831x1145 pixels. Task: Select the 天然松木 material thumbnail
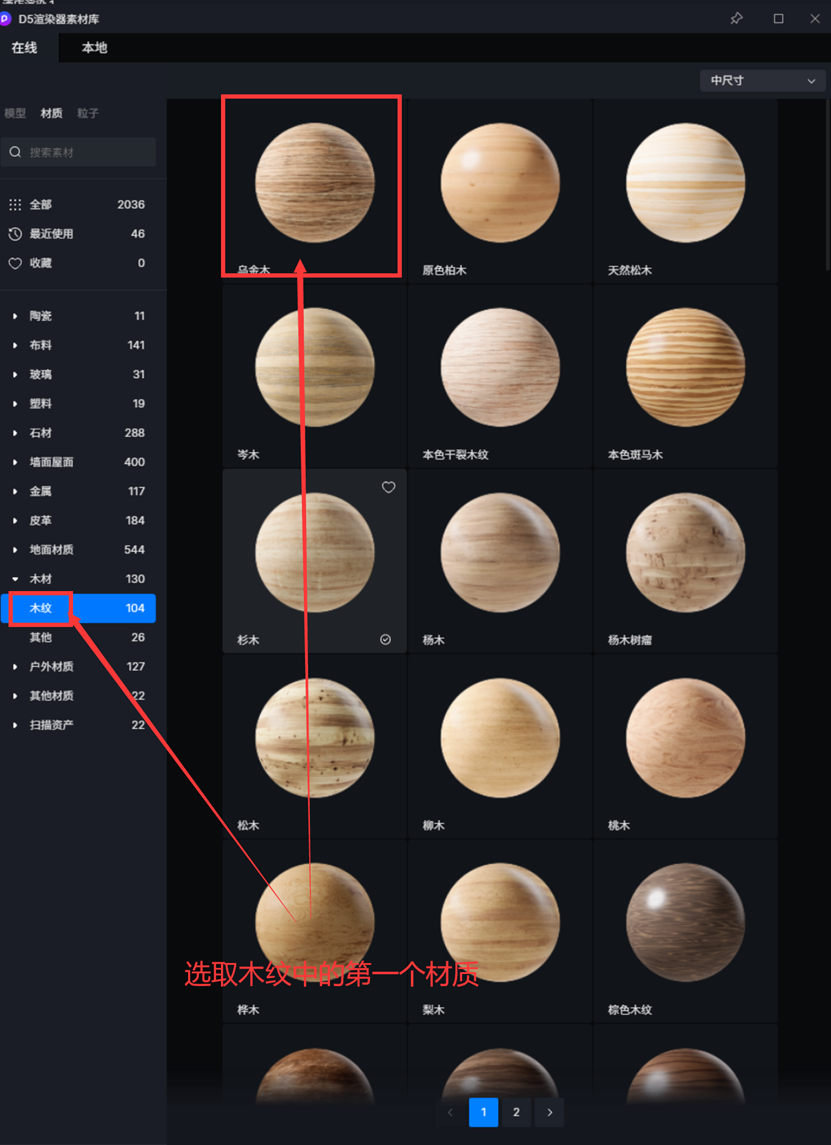685,183
